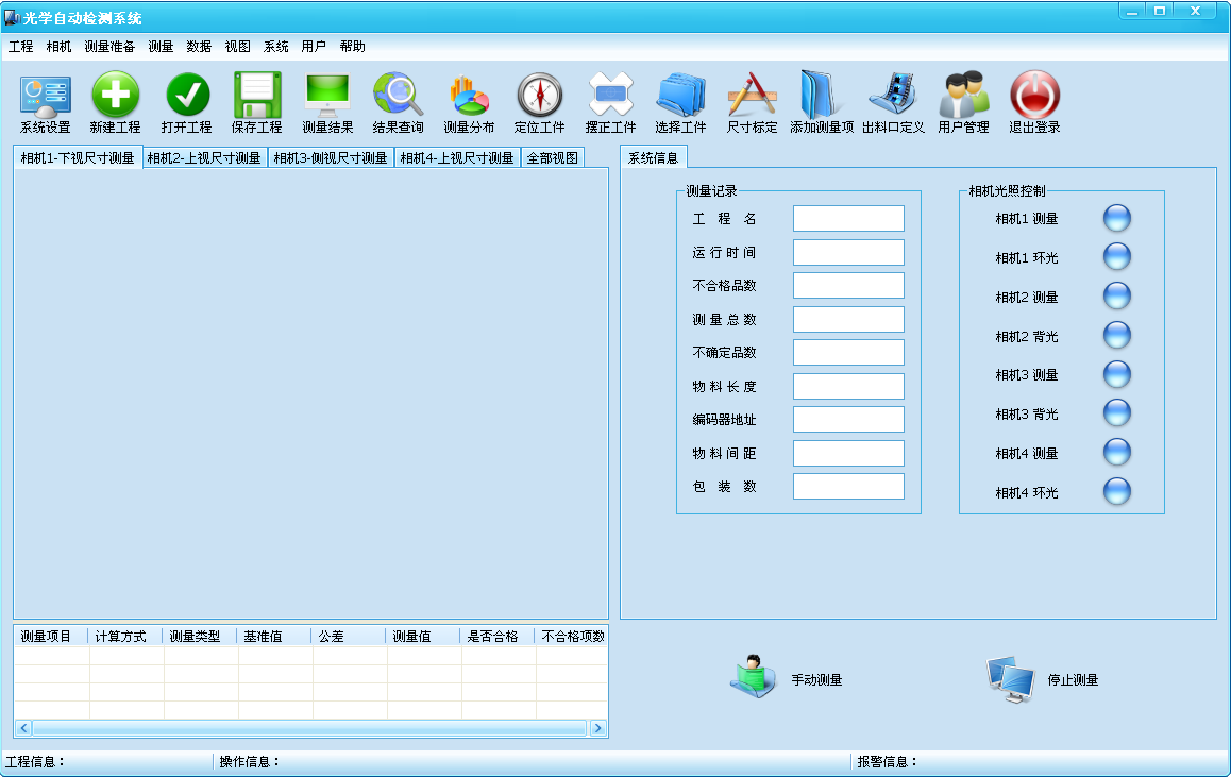Switch to 全部视图 tab
The image size is (1231, 777).
(x=552, y=158)
